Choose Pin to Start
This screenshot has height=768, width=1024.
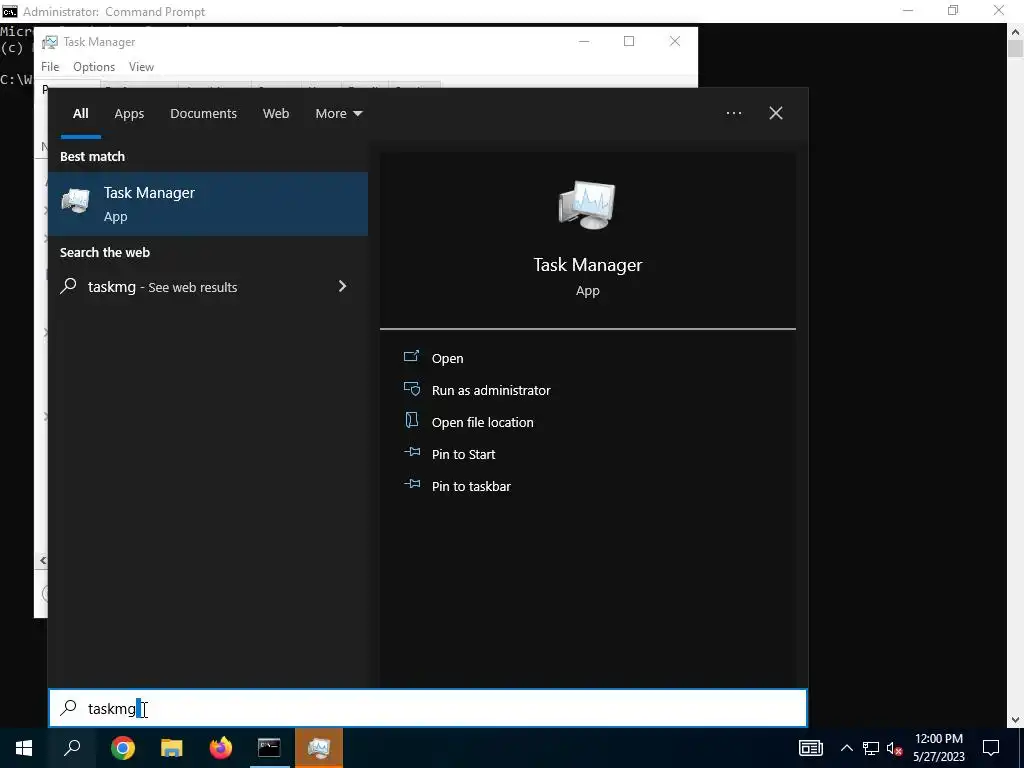click(x=464, y=454)
